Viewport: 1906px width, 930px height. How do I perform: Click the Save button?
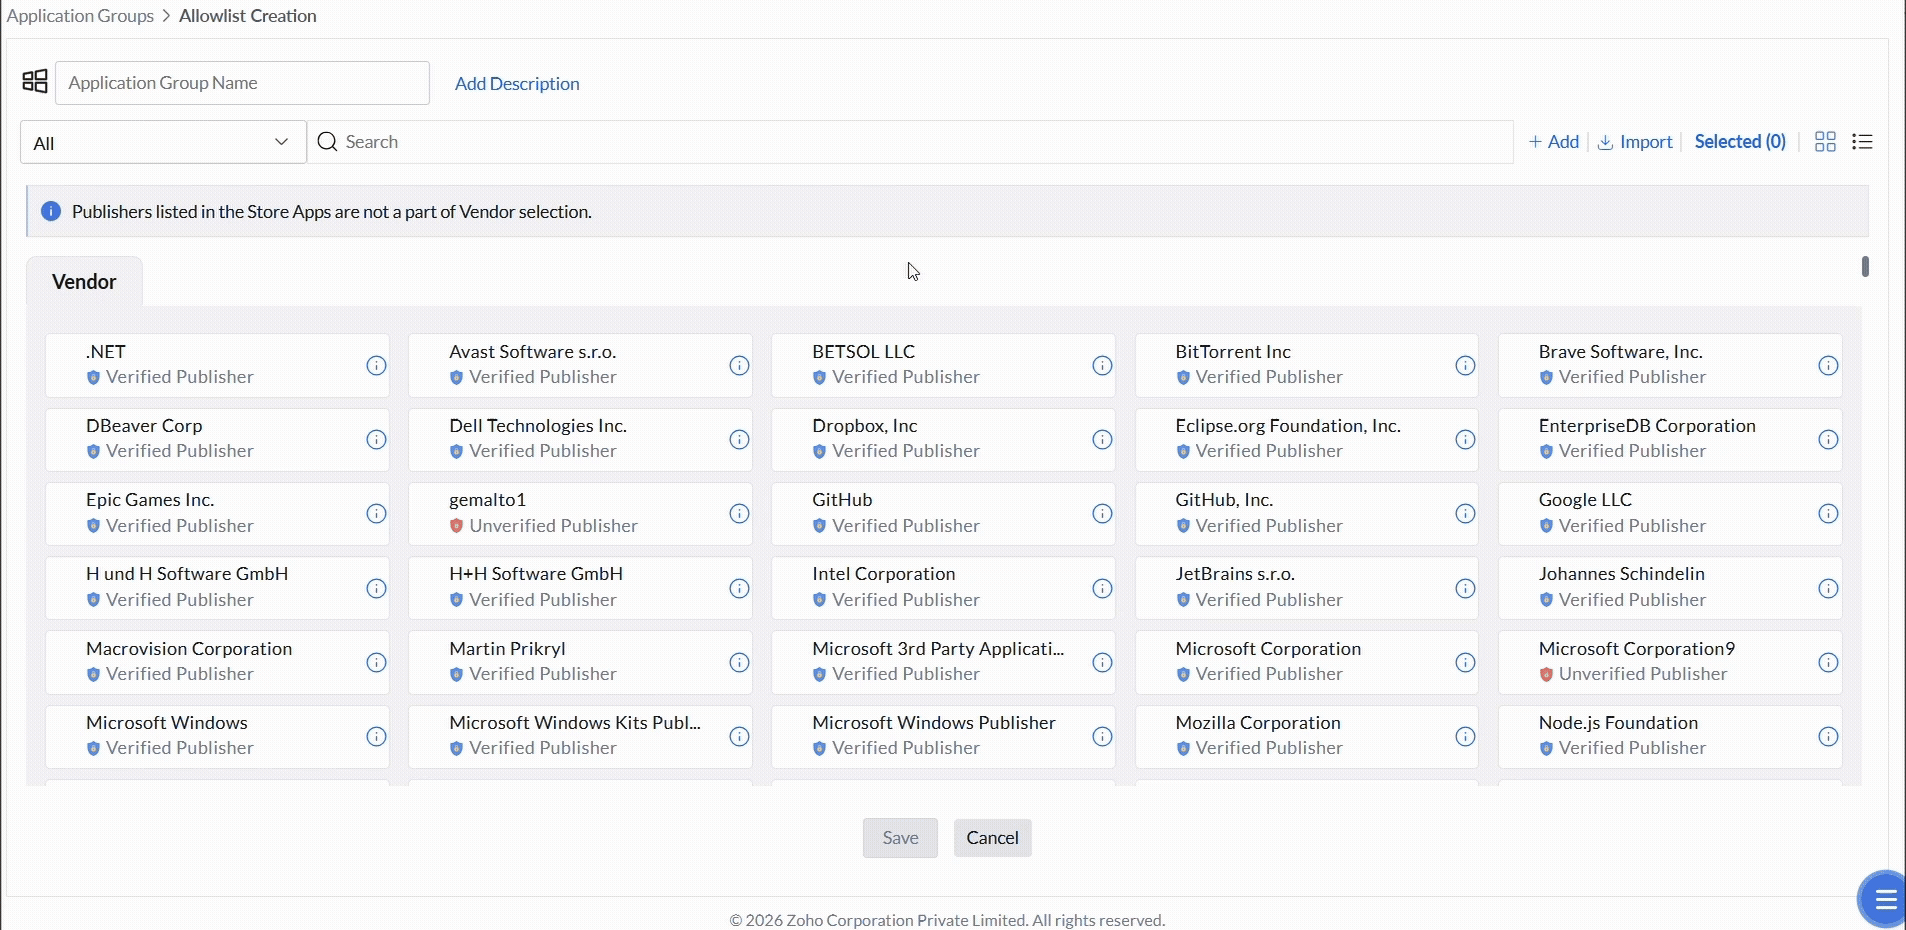[900, 838]
